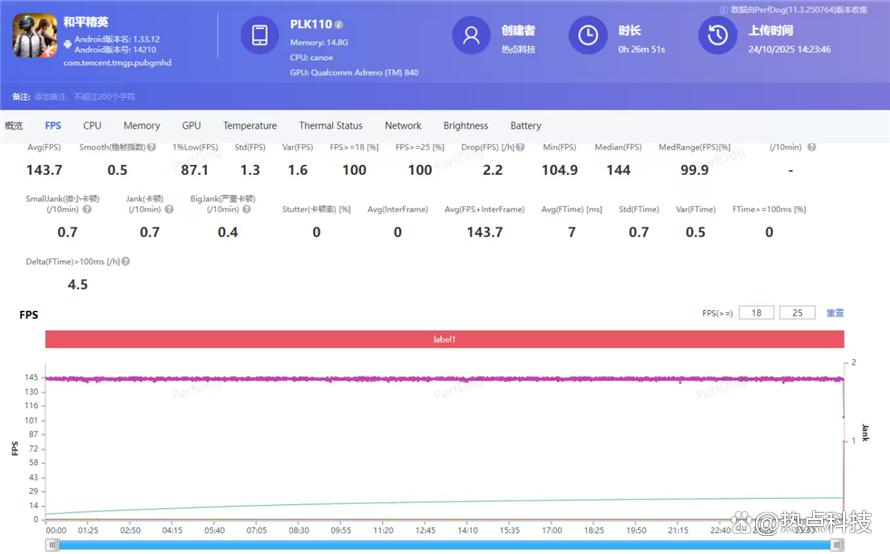Image resolution: width=890 pixels, height=554 pixels.
Task: Click the purple FPS line in chart
Action: click(444, 379)
